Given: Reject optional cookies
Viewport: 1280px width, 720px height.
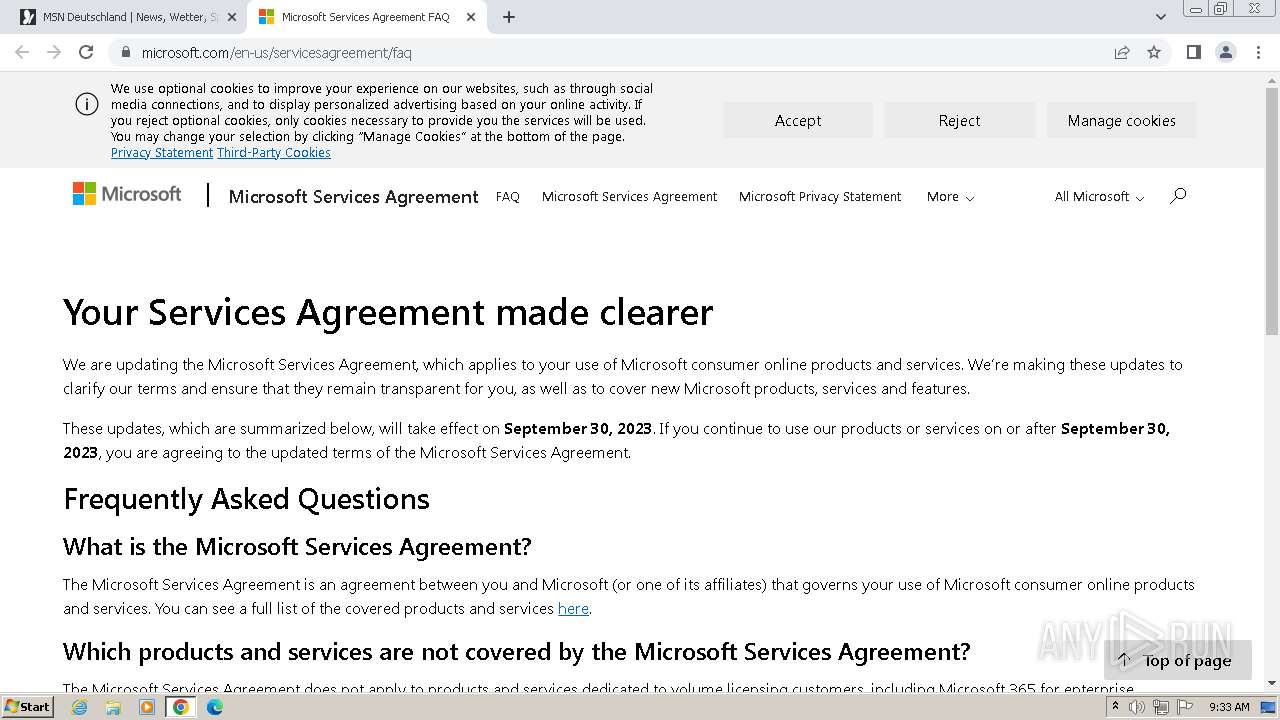Looking at the screenshot, I should 960,120.
